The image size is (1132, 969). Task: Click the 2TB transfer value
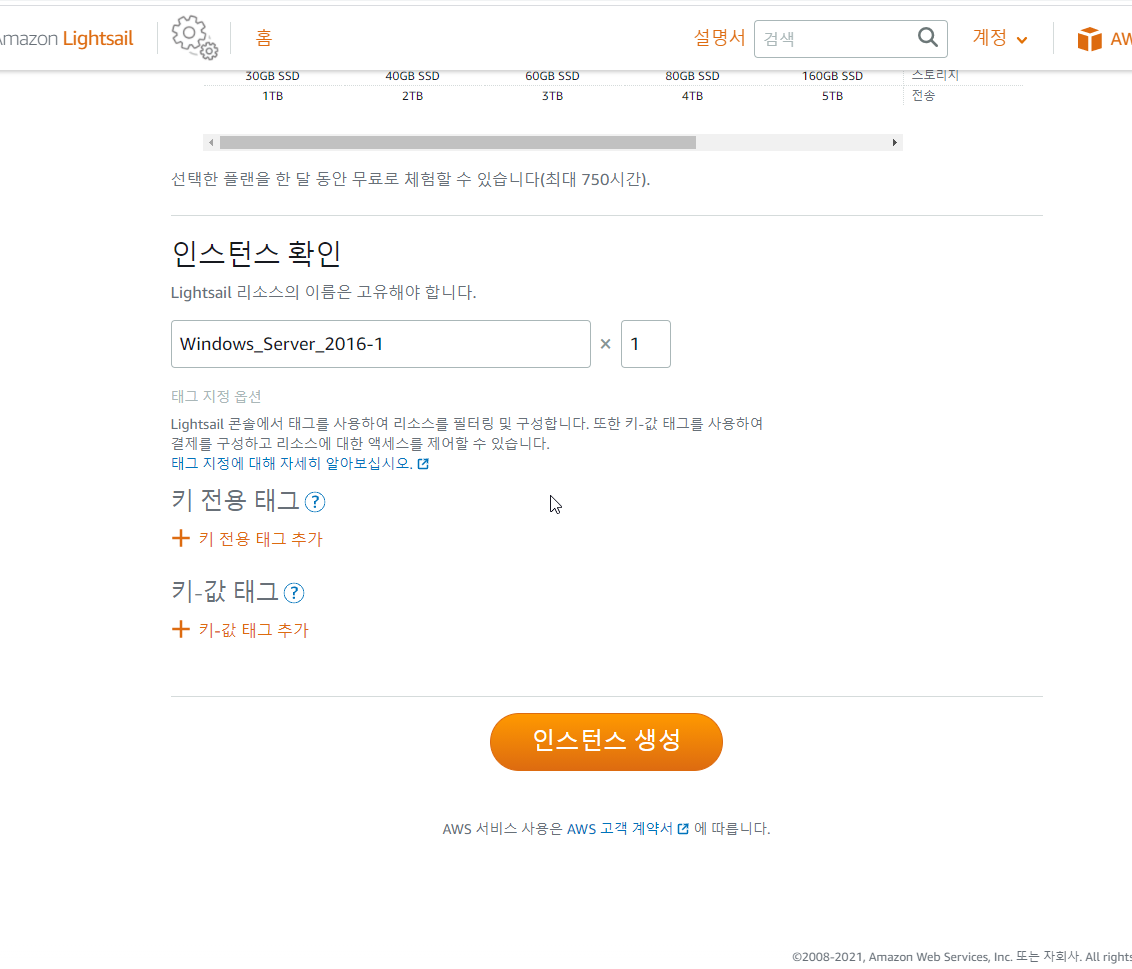(x=412, y=96)
